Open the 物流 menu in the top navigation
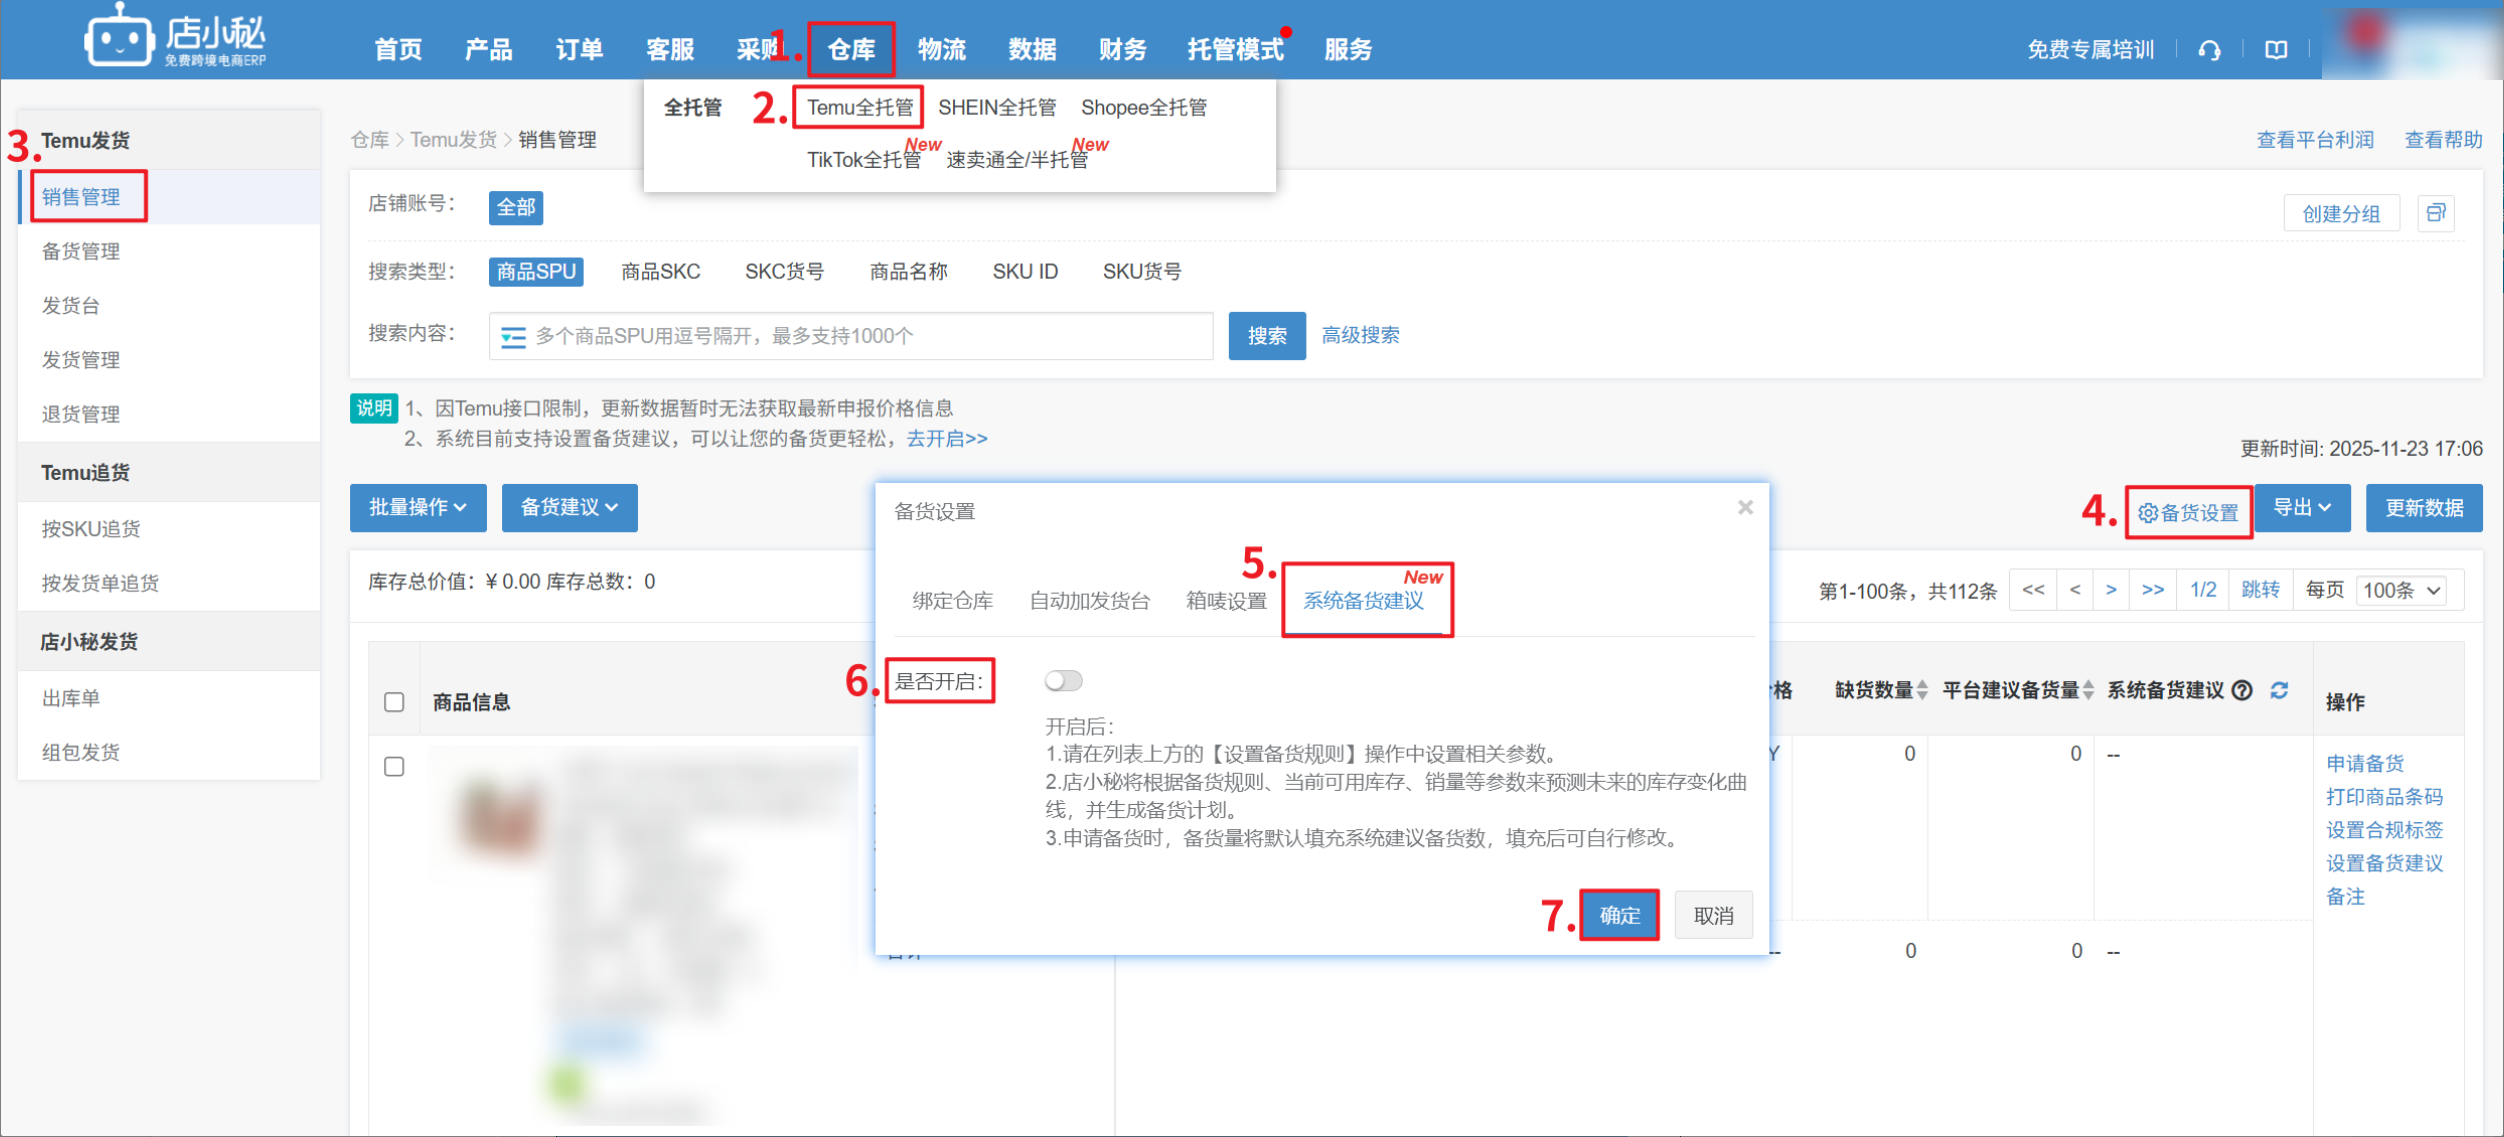This screenshot has width=2504, height=1137. [941, 49]
